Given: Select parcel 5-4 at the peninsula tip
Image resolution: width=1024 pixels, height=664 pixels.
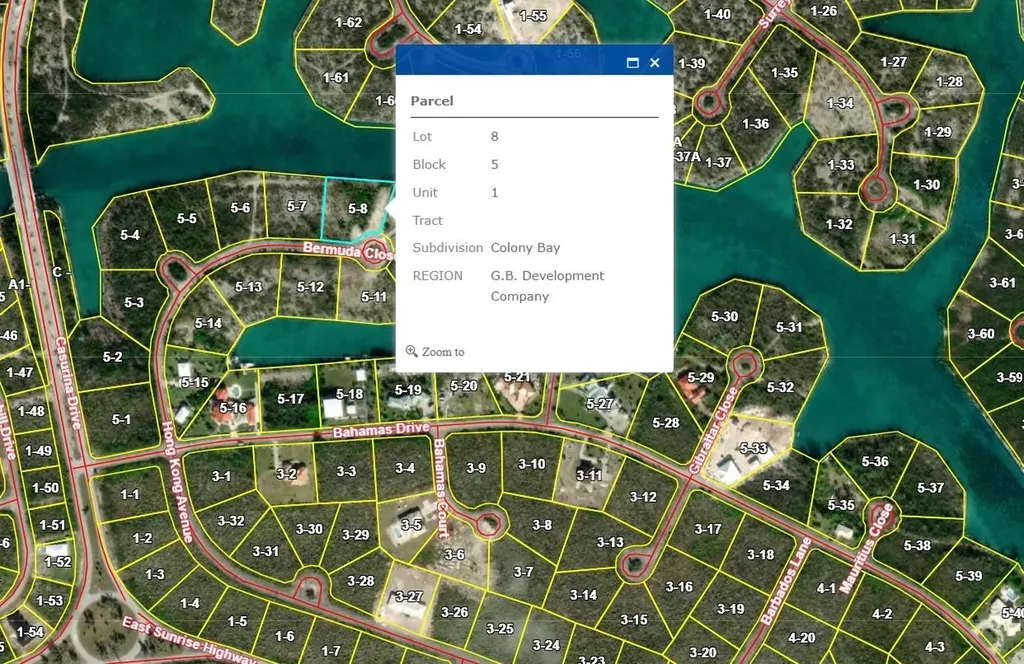Looking at the screenshot, I should (x=130, y=235).
